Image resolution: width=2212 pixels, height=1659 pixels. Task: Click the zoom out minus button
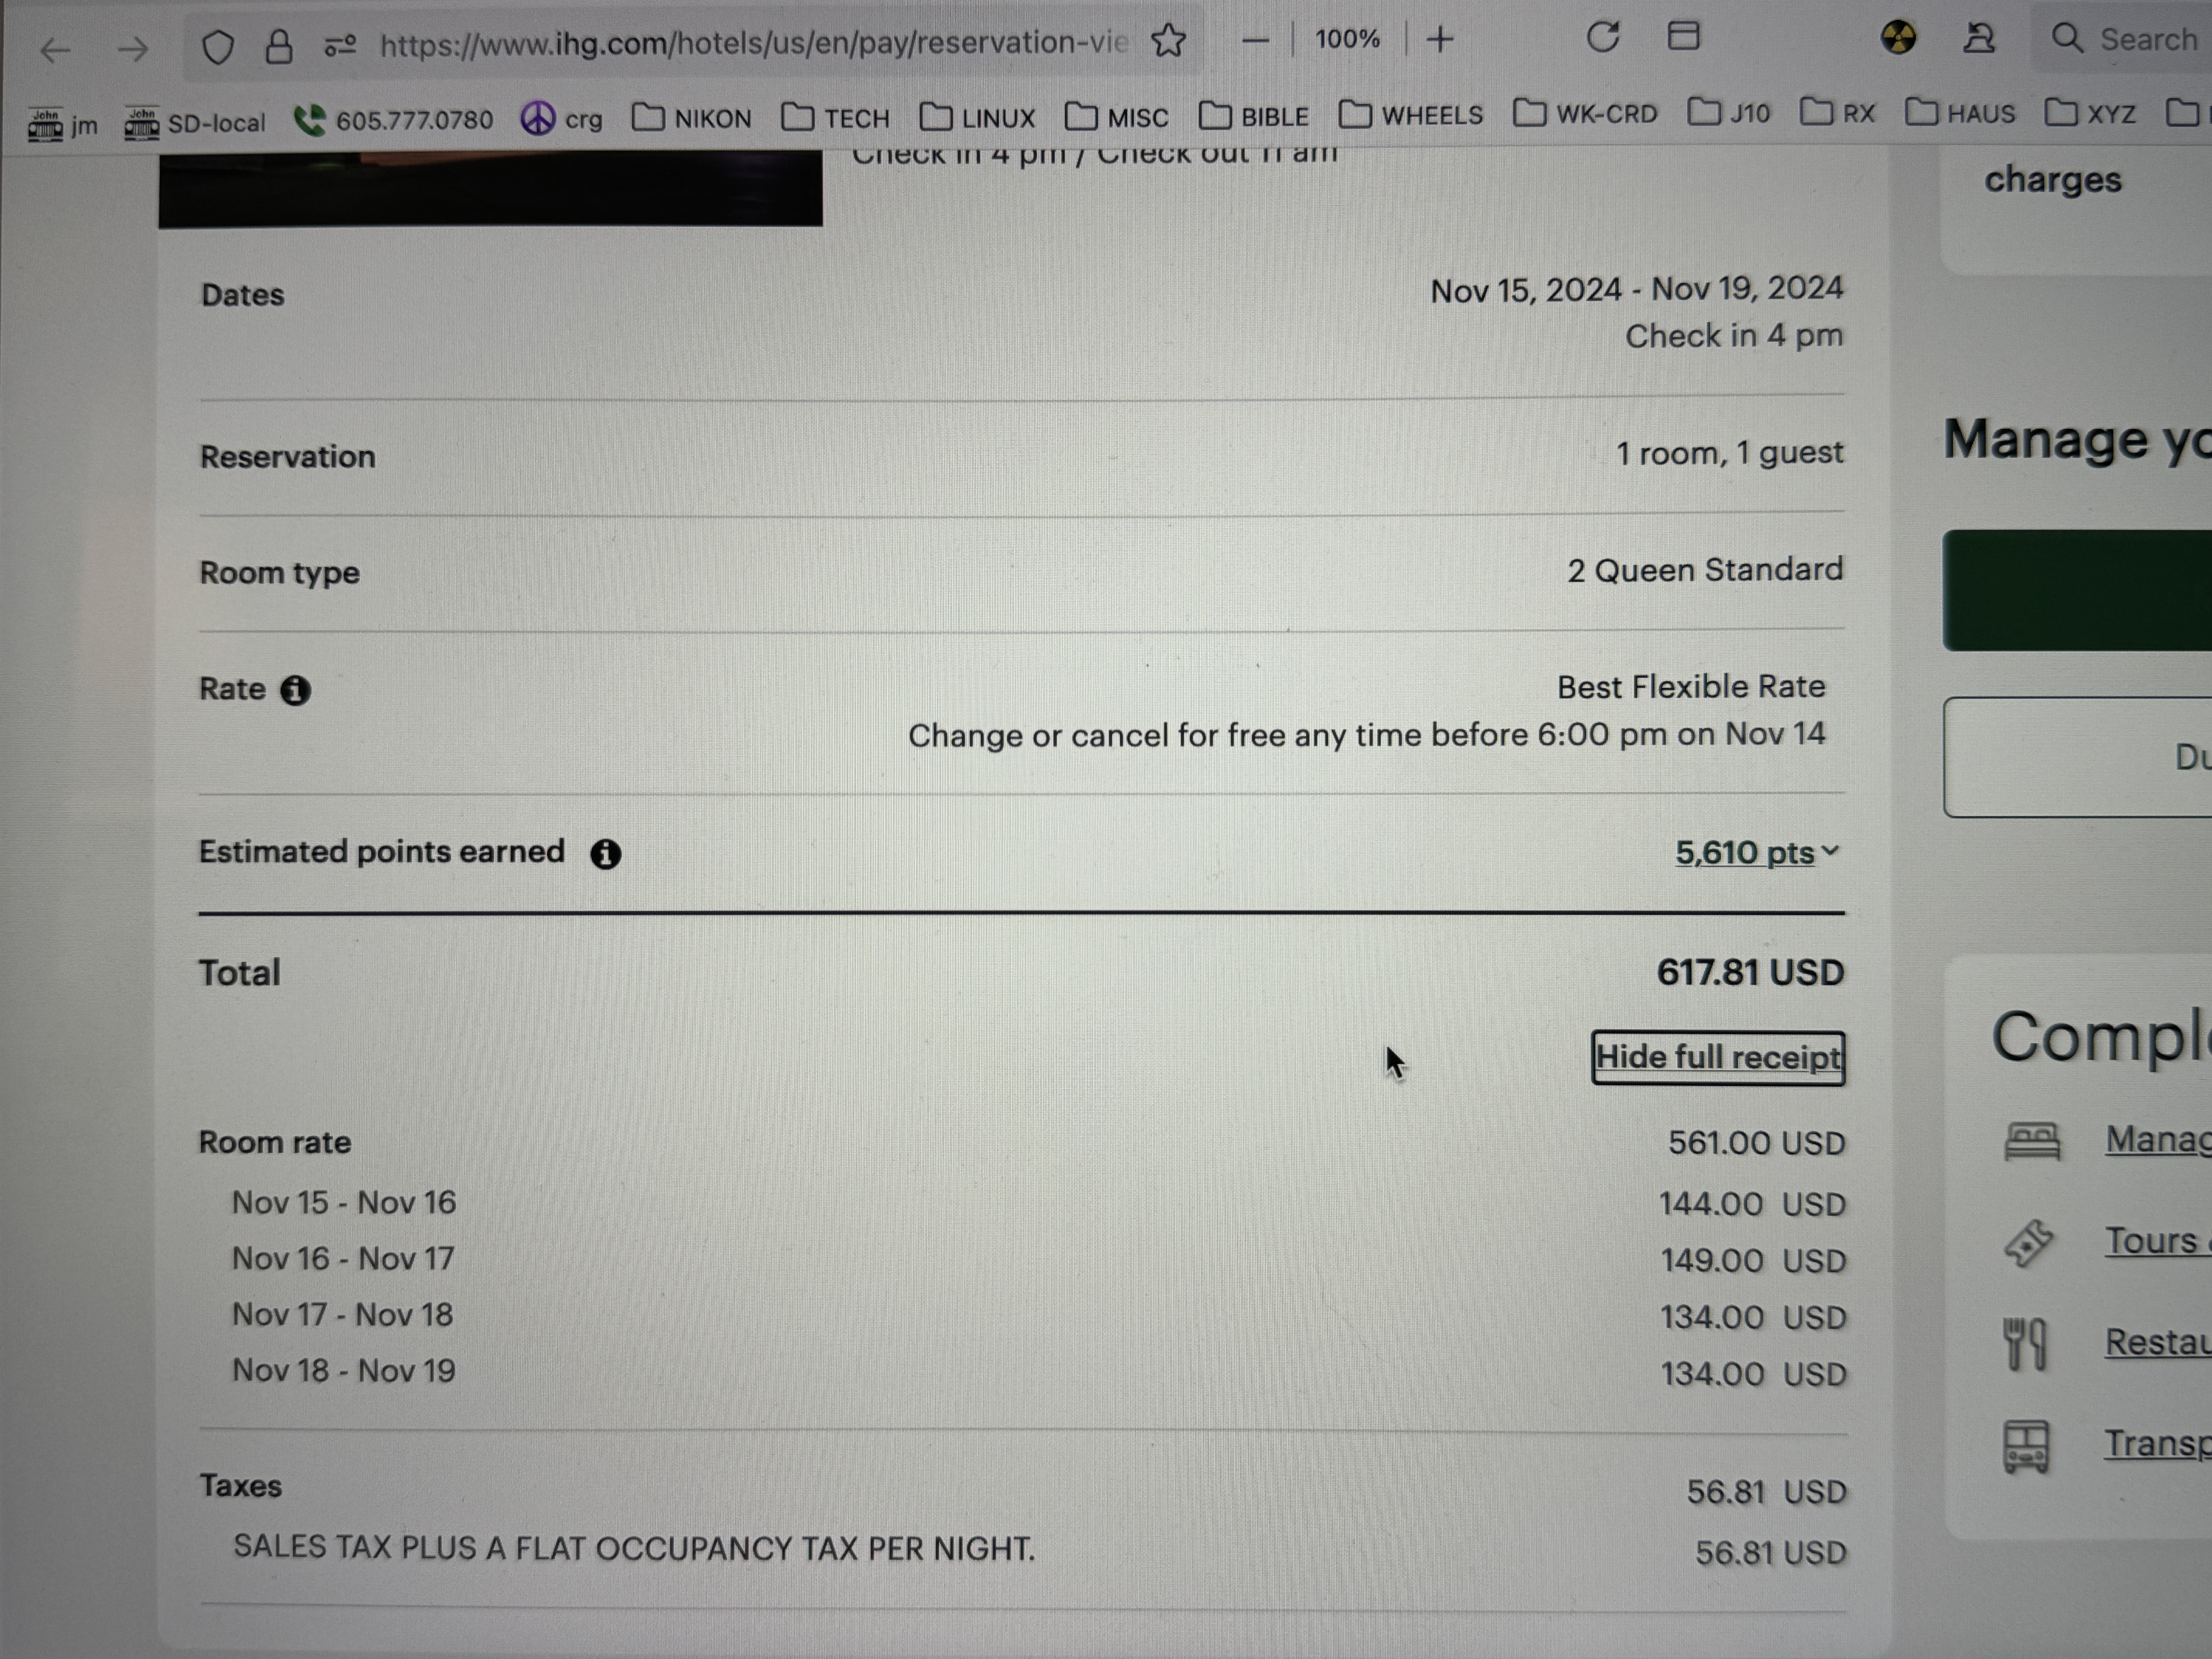[x=1255, y=41]
